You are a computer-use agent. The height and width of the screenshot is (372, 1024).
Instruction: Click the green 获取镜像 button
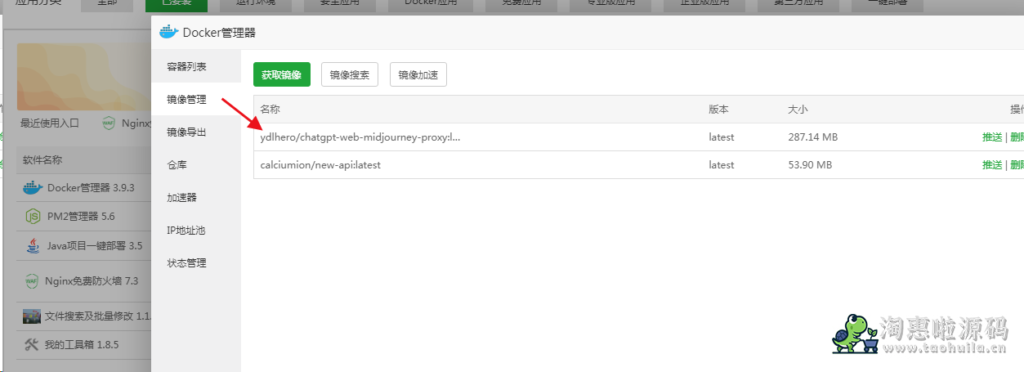click(281, 74)
